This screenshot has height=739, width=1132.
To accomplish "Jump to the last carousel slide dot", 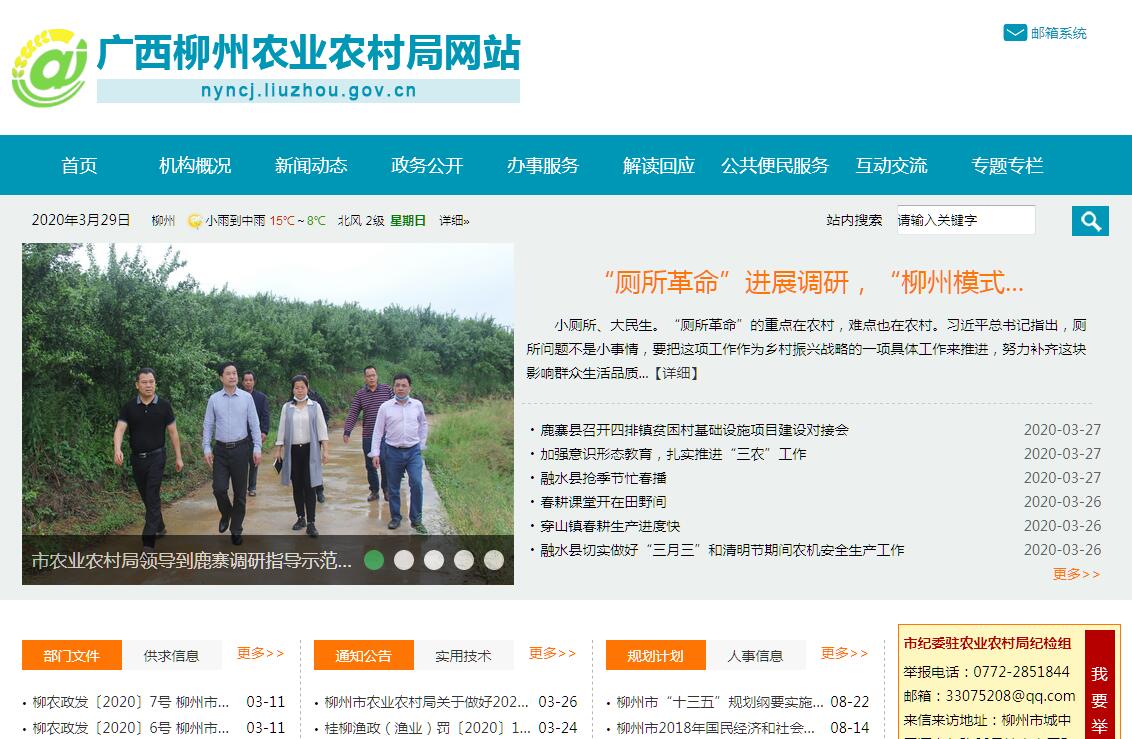I will pos(494,560).
